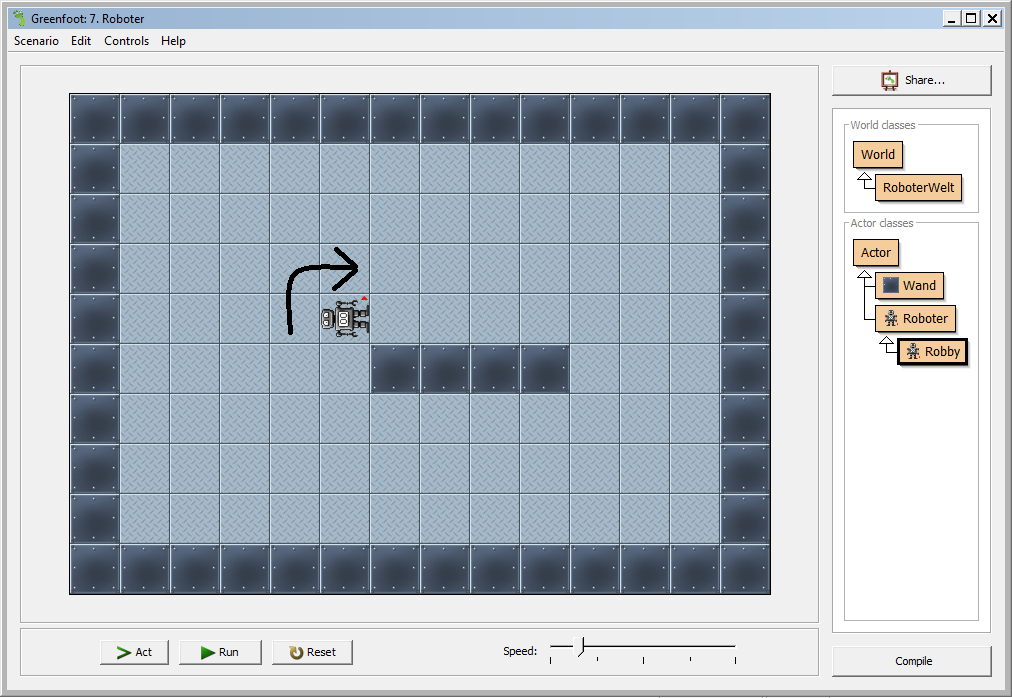Click the hand-drawn black turn arrow

(321, 290)
